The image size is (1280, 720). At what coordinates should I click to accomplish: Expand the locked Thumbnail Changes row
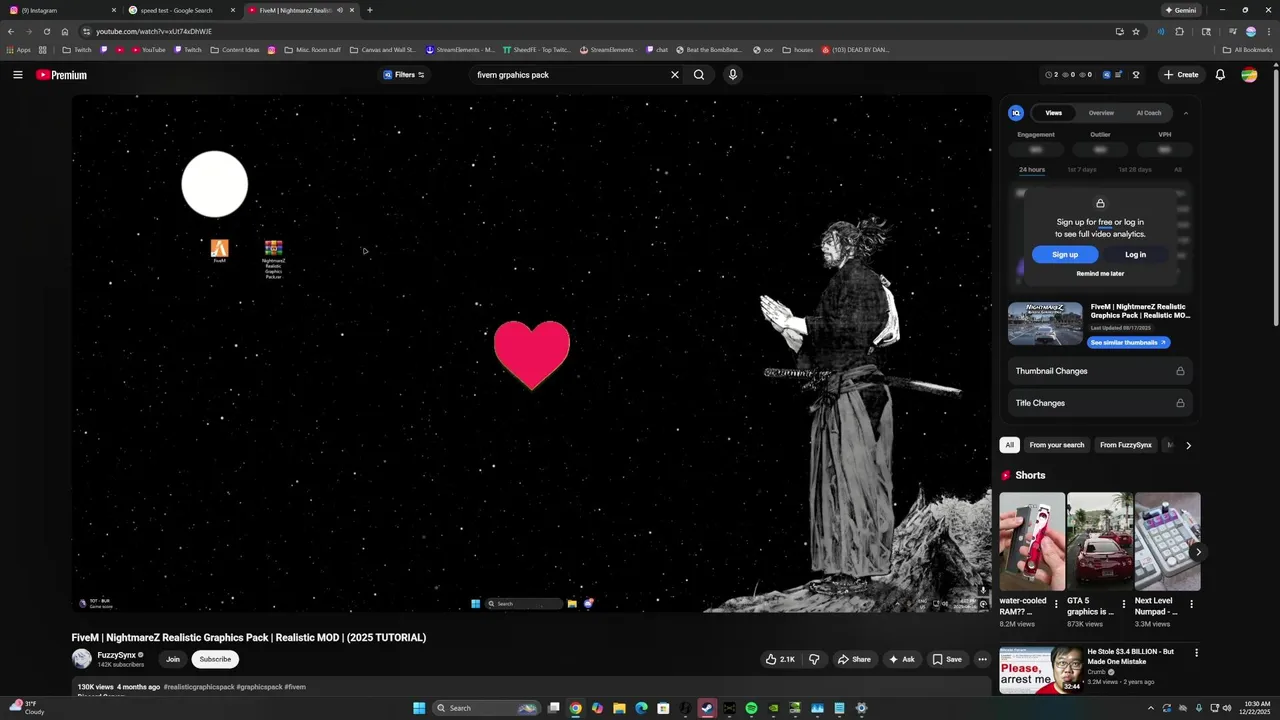(x=1100, y=371)
